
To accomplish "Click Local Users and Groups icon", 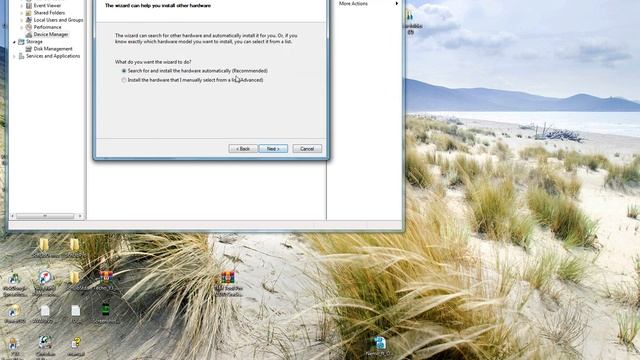I will click(29, 20).
